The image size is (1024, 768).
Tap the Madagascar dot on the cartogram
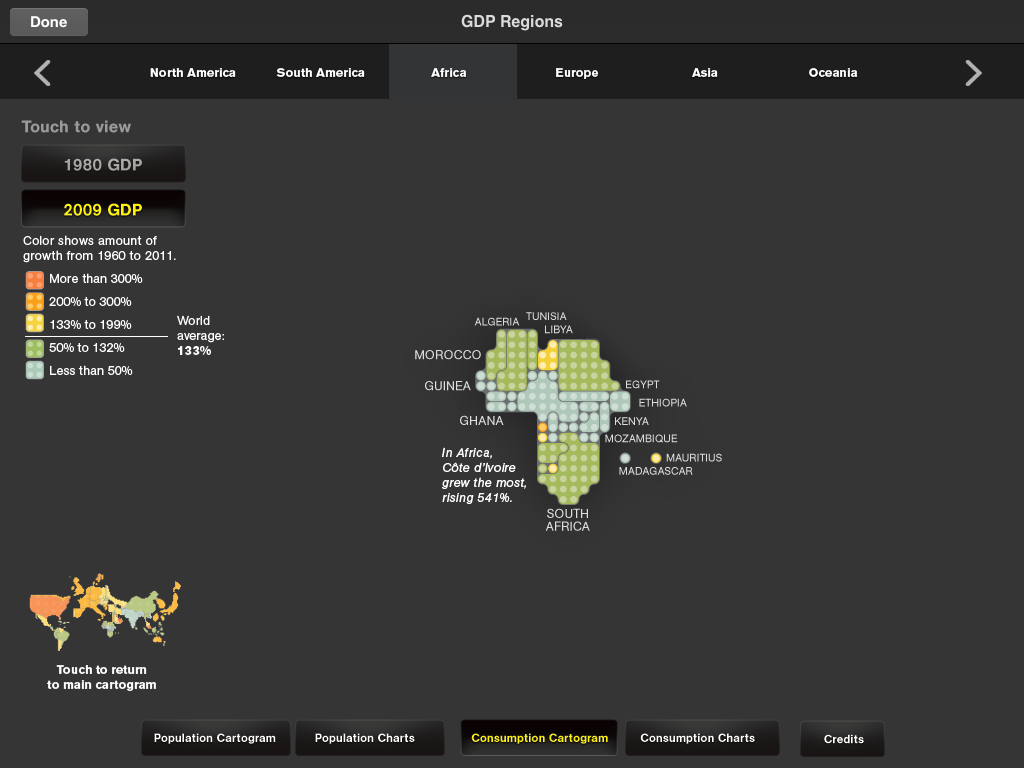coord(625,458)
